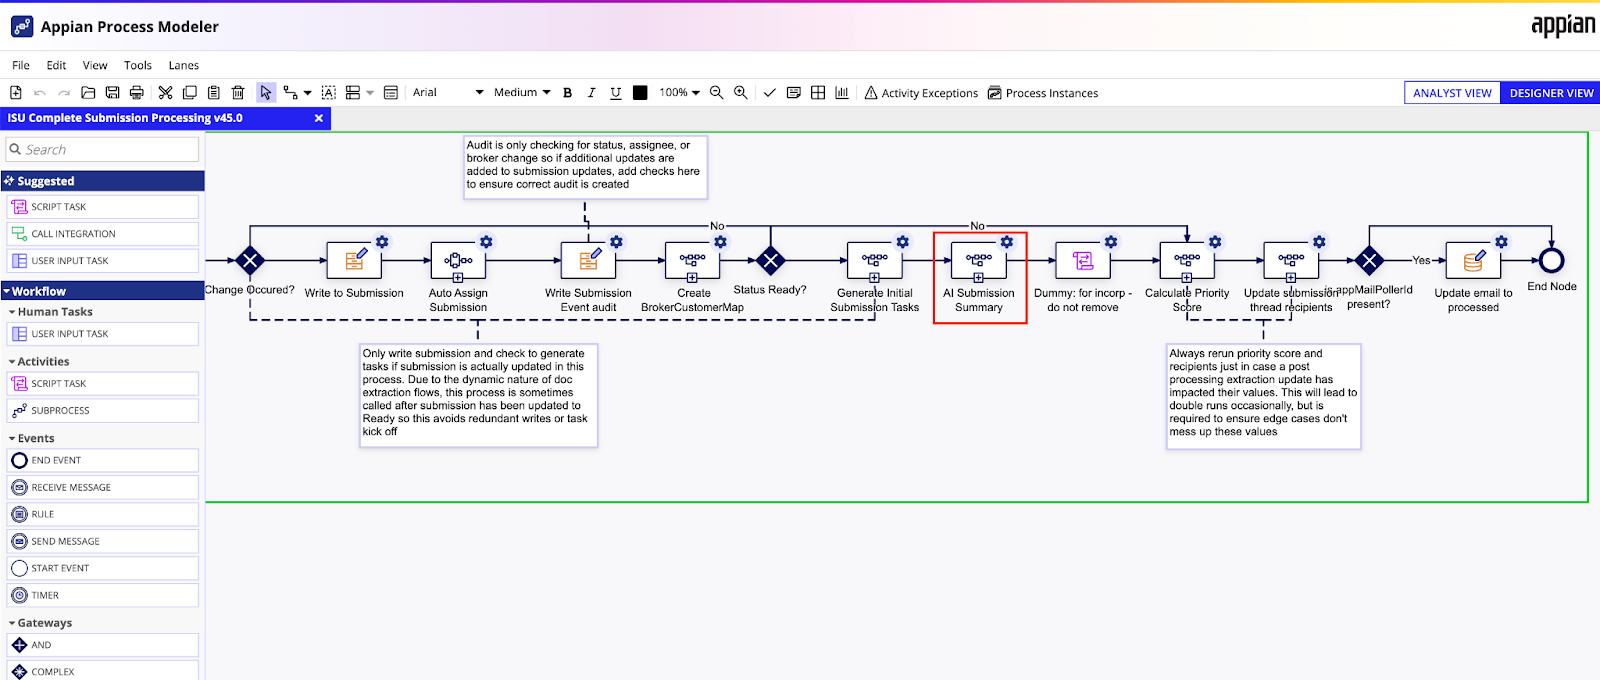1600x680 pixels.
Task: Toggle Bold text formatting
Action: (x=568, y=93)
